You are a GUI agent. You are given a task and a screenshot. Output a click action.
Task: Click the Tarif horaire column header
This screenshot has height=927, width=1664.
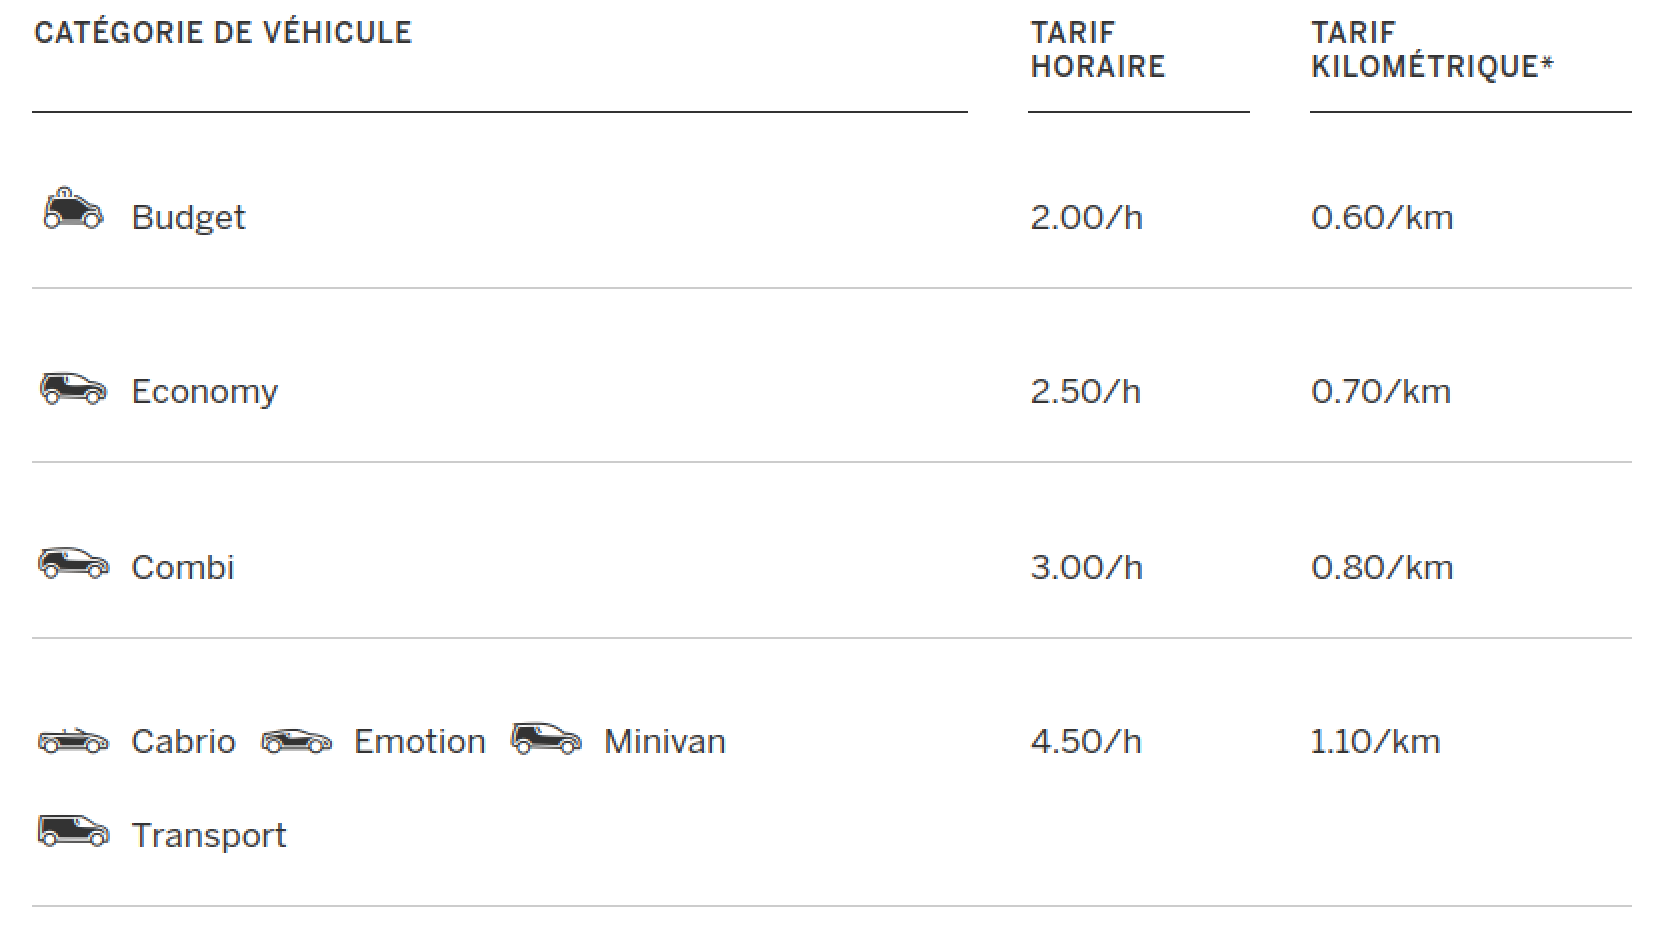pos(1098,49)
